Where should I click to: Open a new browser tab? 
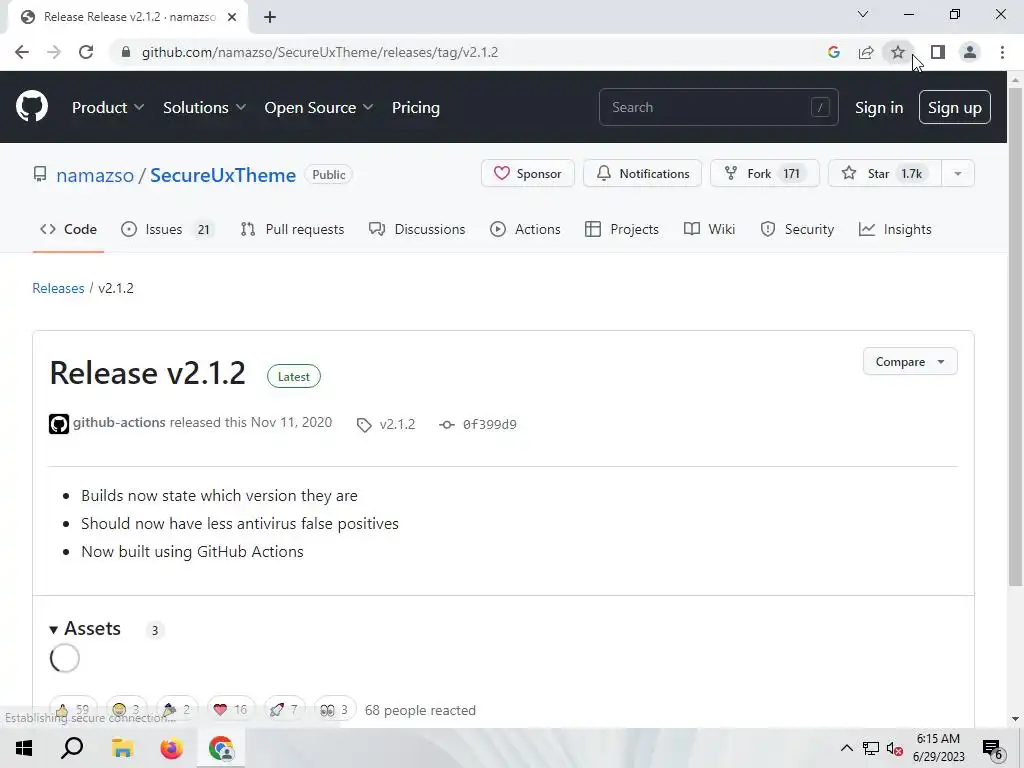270,17
